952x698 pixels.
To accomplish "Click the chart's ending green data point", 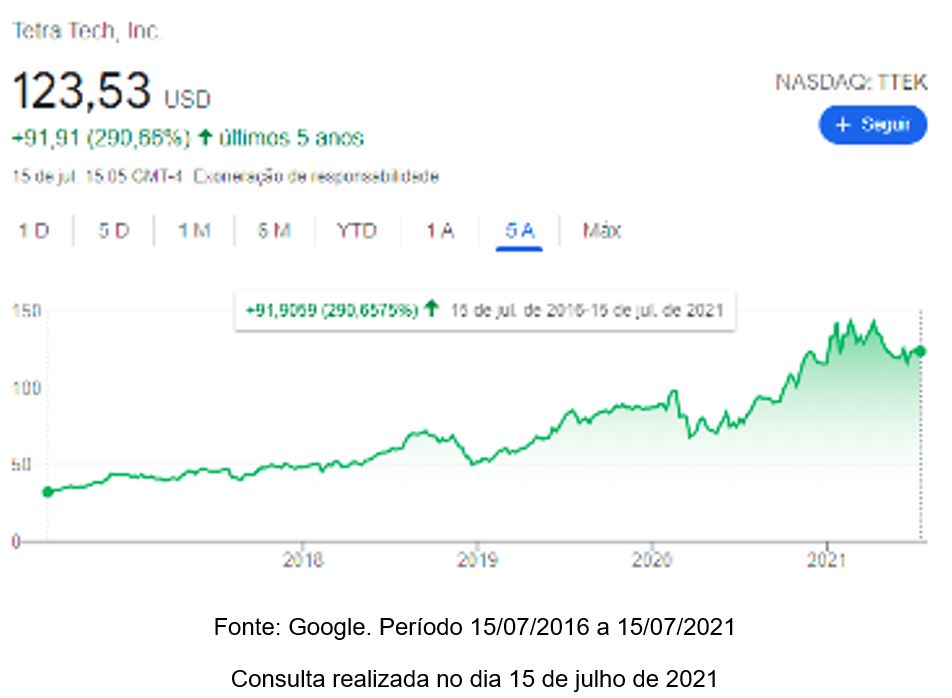I will [920, 351].
